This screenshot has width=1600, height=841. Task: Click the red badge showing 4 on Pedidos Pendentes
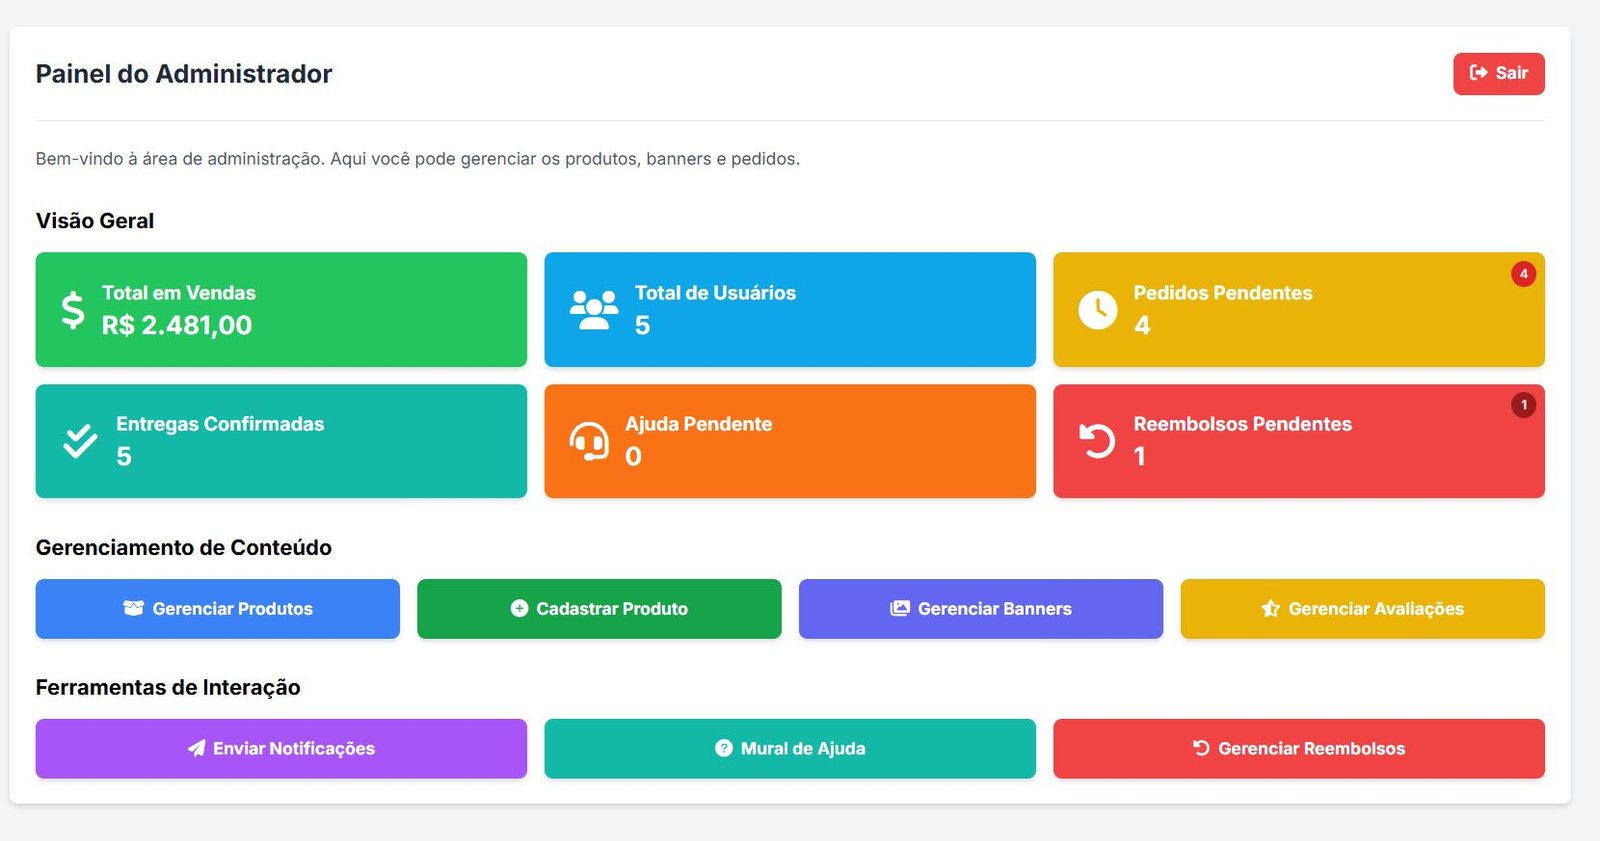tap(1523, 274)
